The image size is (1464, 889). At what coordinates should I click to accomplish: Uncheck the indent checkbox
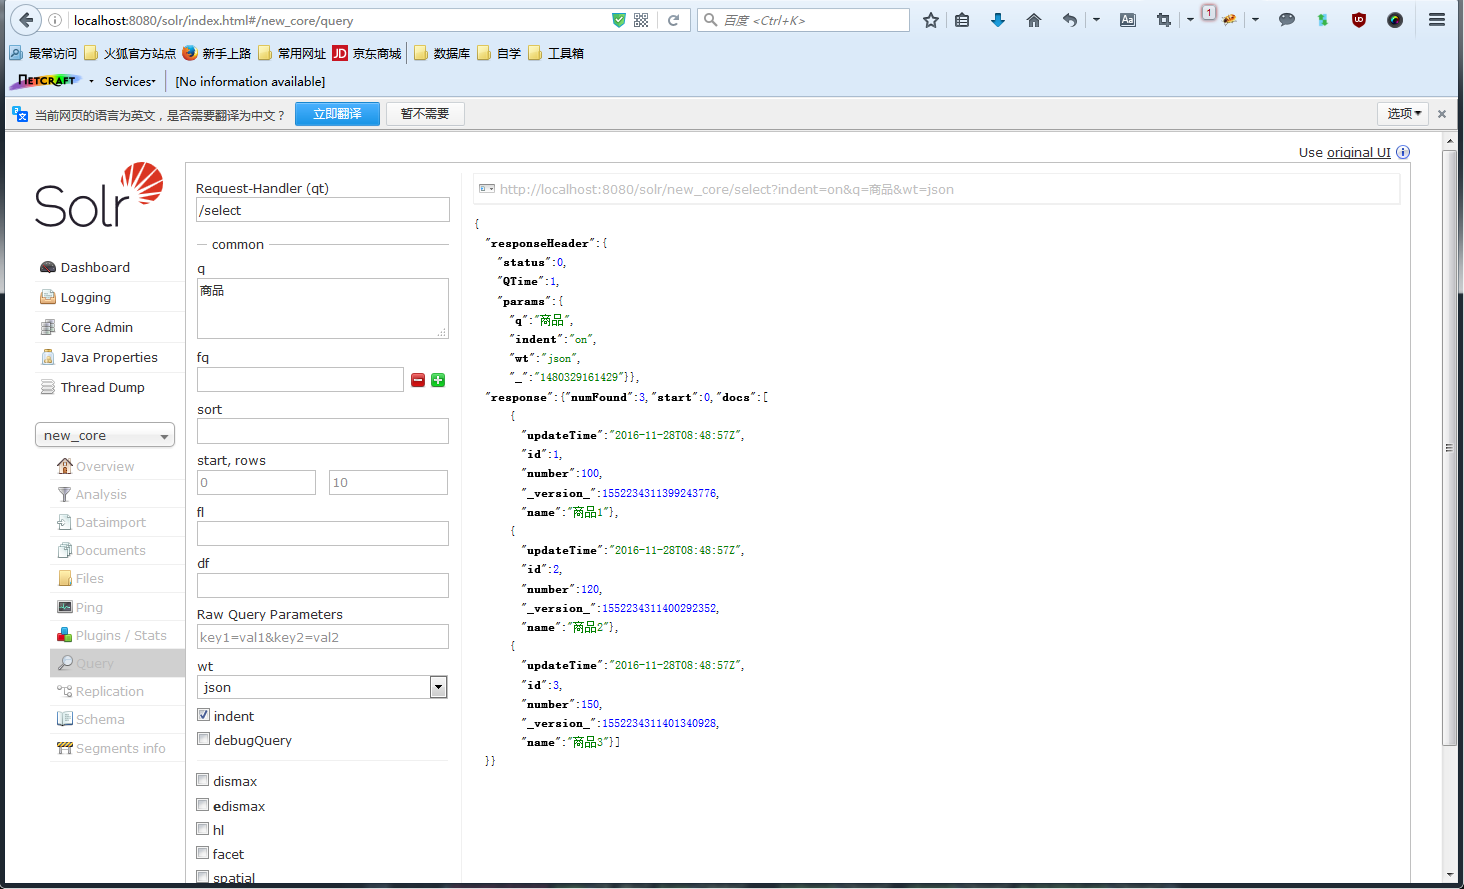point(204,715)
